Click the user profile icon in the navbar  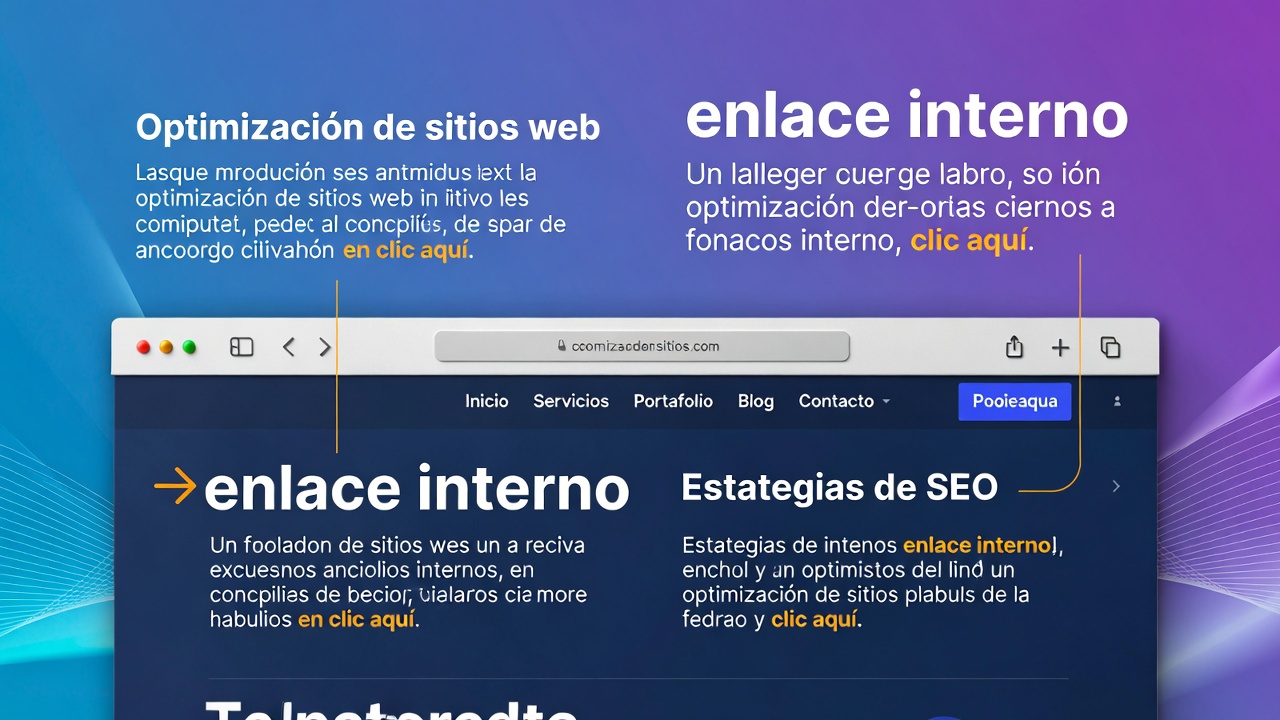[x=1117, y=401]
